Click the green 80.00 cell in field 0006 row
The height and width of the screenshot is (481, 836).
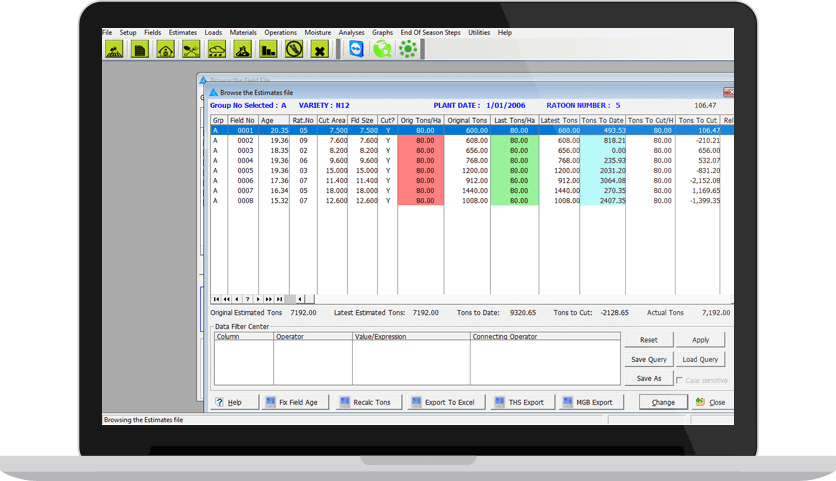click(x=515, y=181)
